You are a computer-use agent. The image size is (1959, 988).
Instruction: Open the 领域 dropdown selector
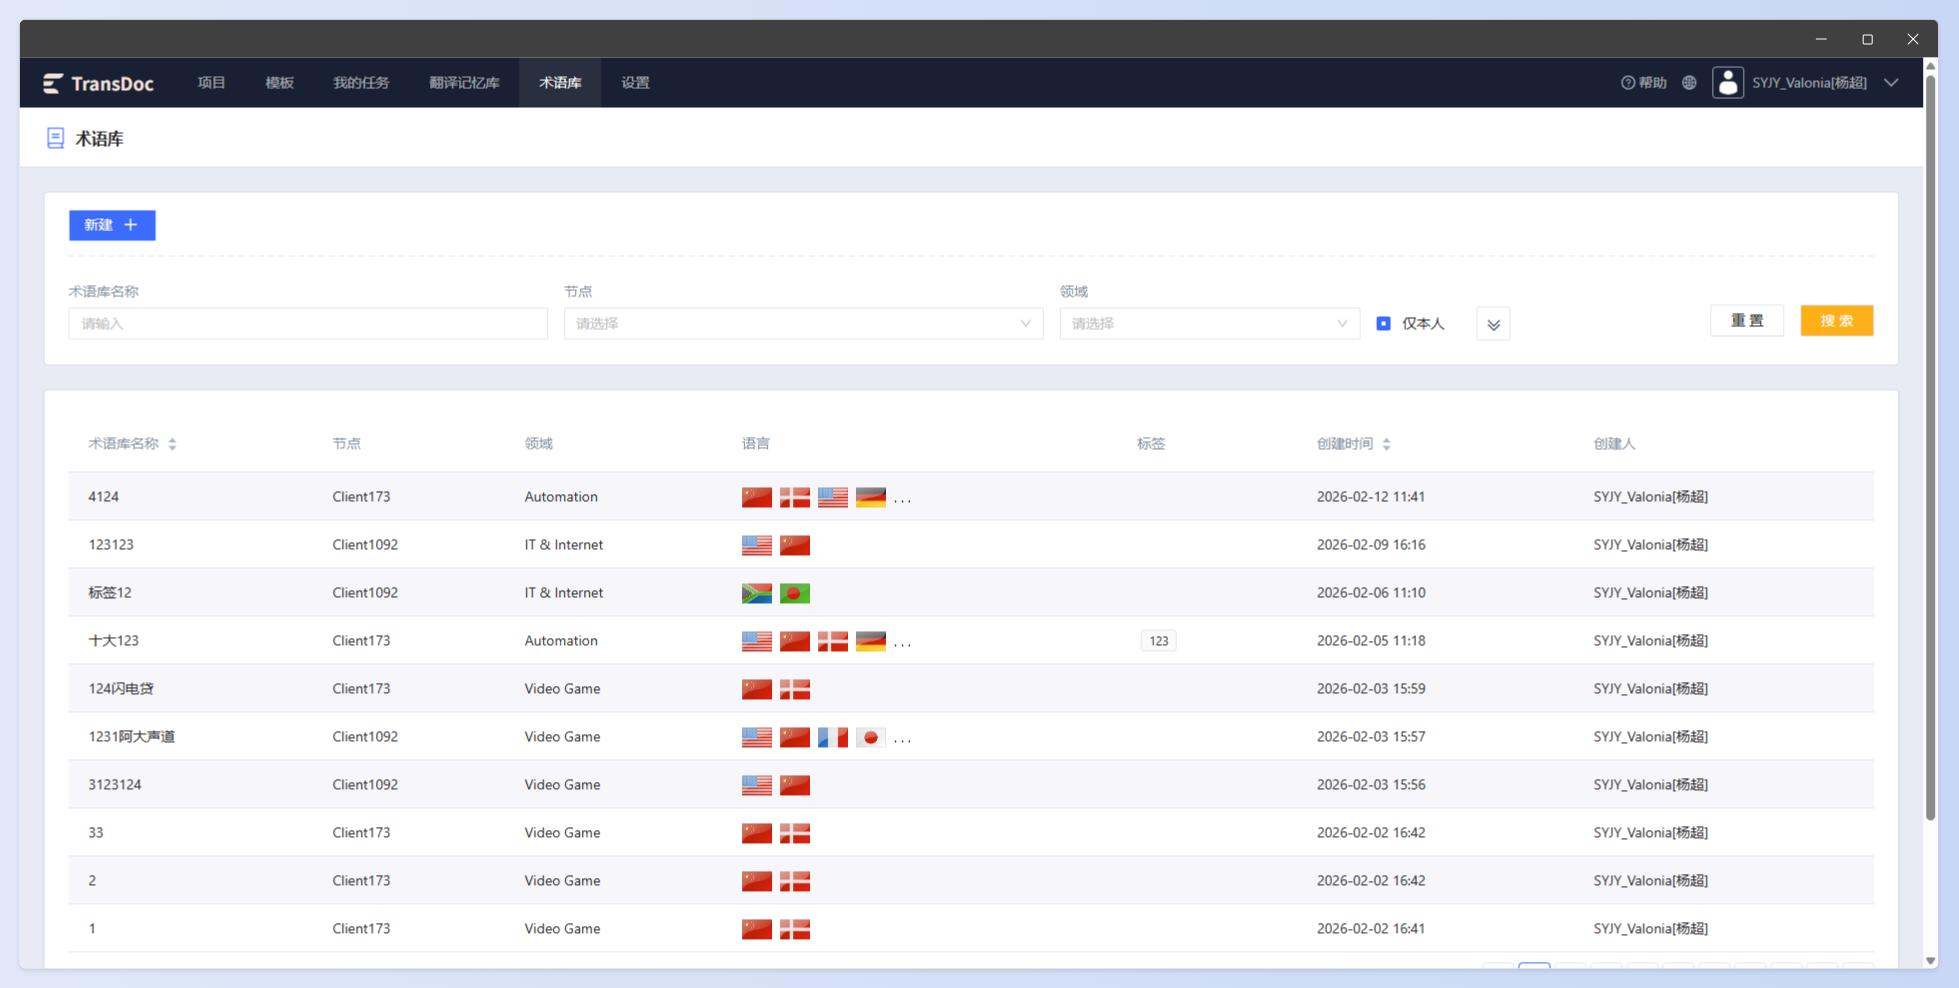[1210, 323]
